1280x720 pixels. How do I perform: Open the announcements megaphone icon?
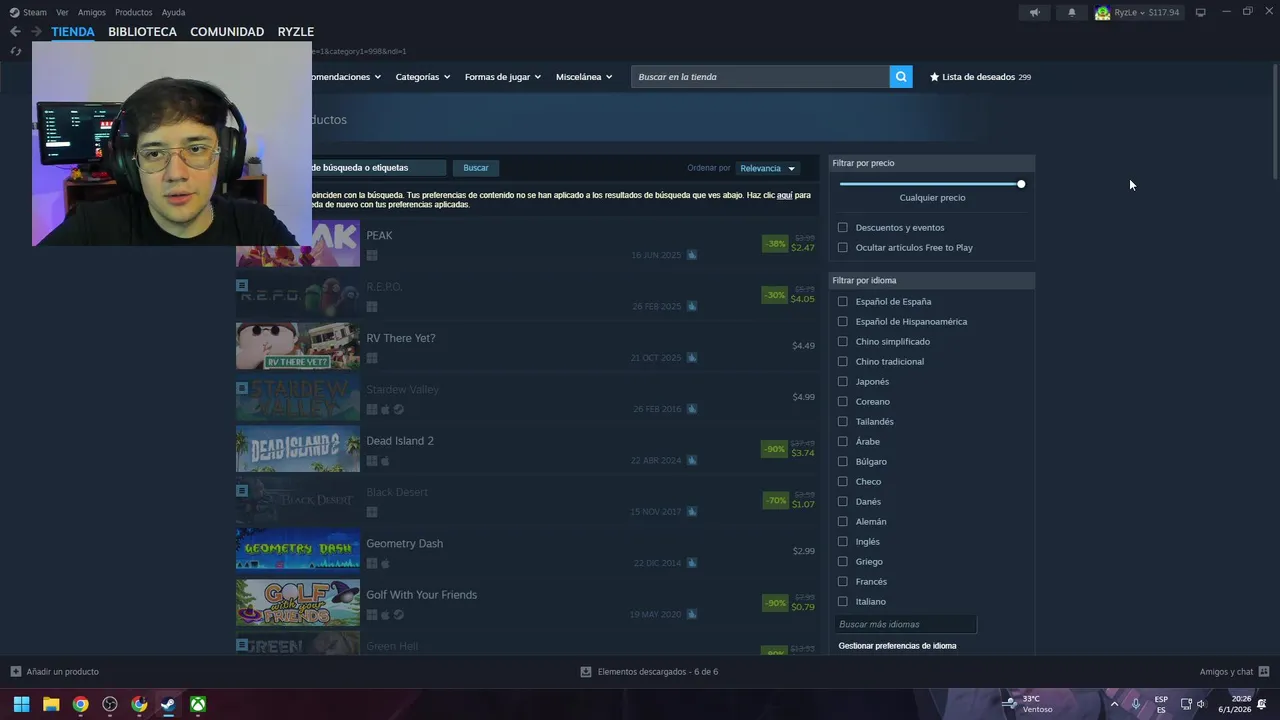pos(1035,13)
